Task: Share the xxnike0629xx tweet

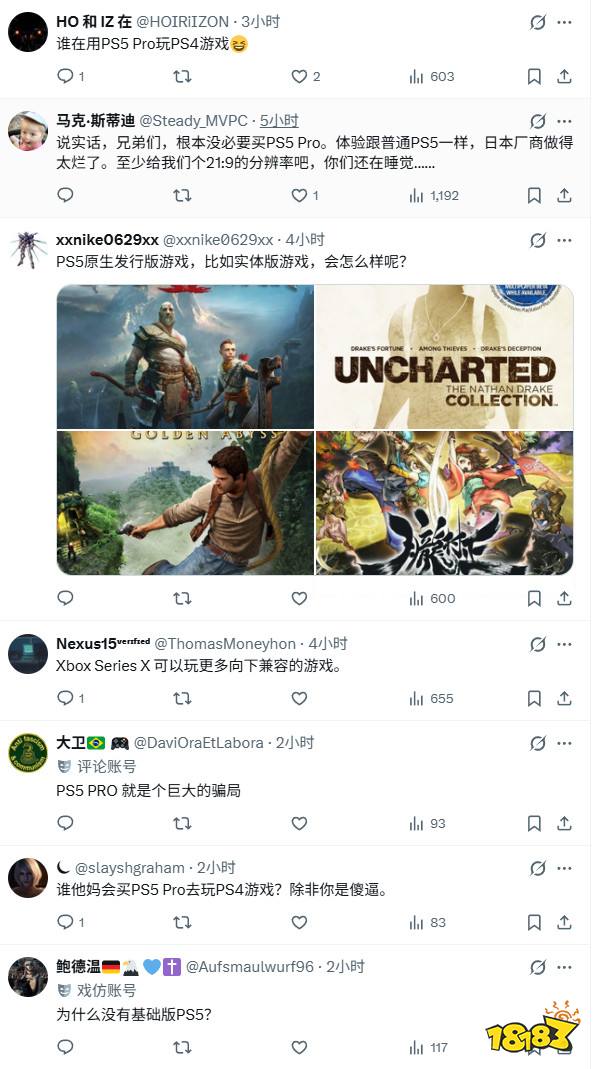Action: coord(564,599)
